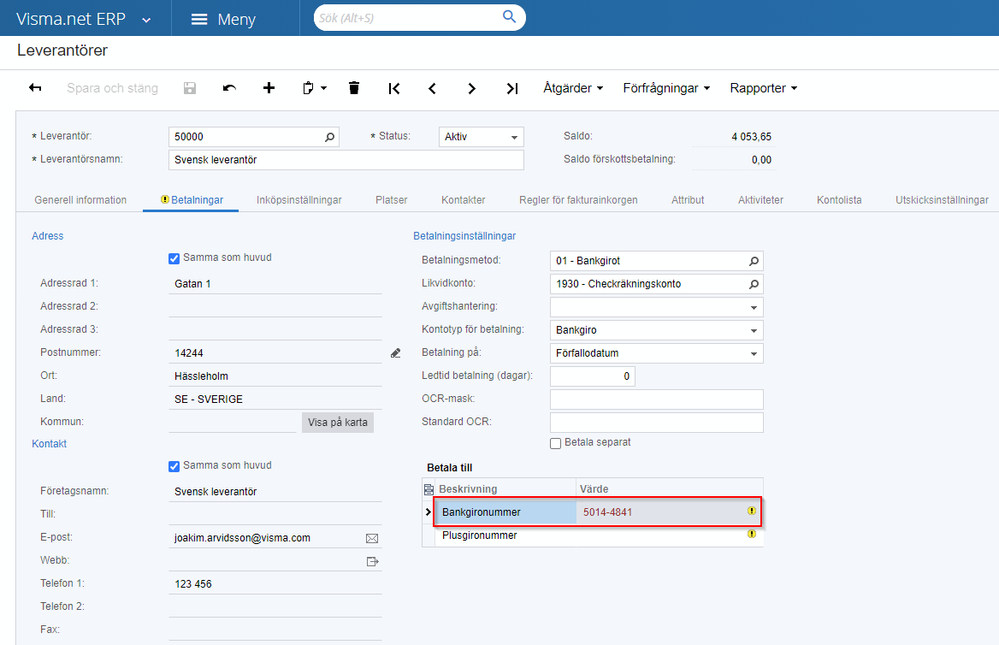Viewport: 999px width, 645px height.
Task: Open the Kontolista tab
Action: click(x=839, y=200)
